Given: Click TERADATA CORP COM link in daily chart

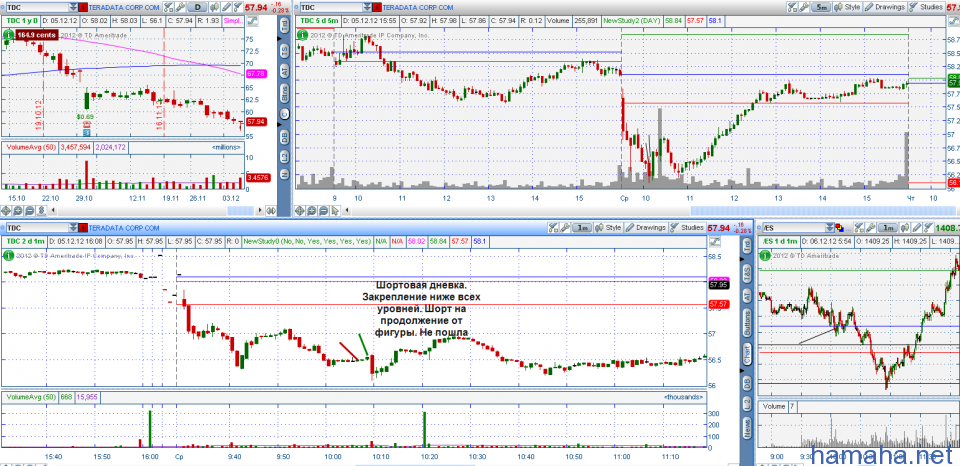Looking at the screenshot, I should [124, 7].
